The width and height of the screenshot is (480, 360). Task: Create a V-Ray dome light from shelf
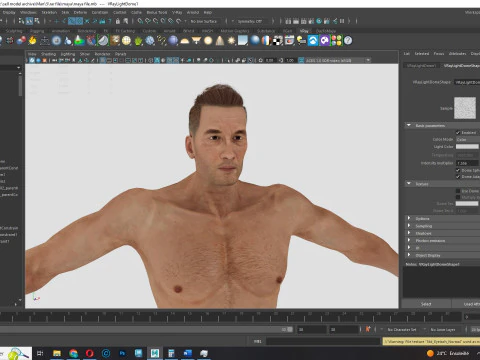click(x=184, y=41)
